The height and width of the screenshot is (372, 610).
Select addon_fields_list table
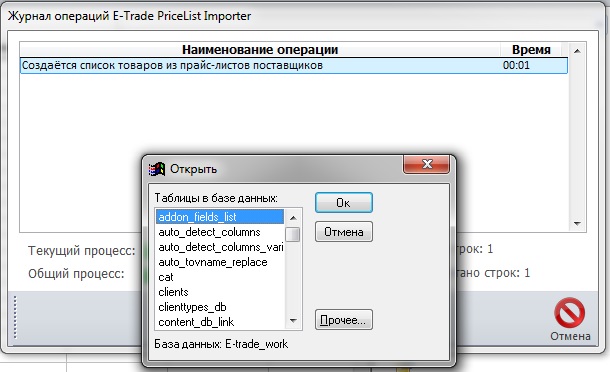pyautogui.click(x=220, y=217)
